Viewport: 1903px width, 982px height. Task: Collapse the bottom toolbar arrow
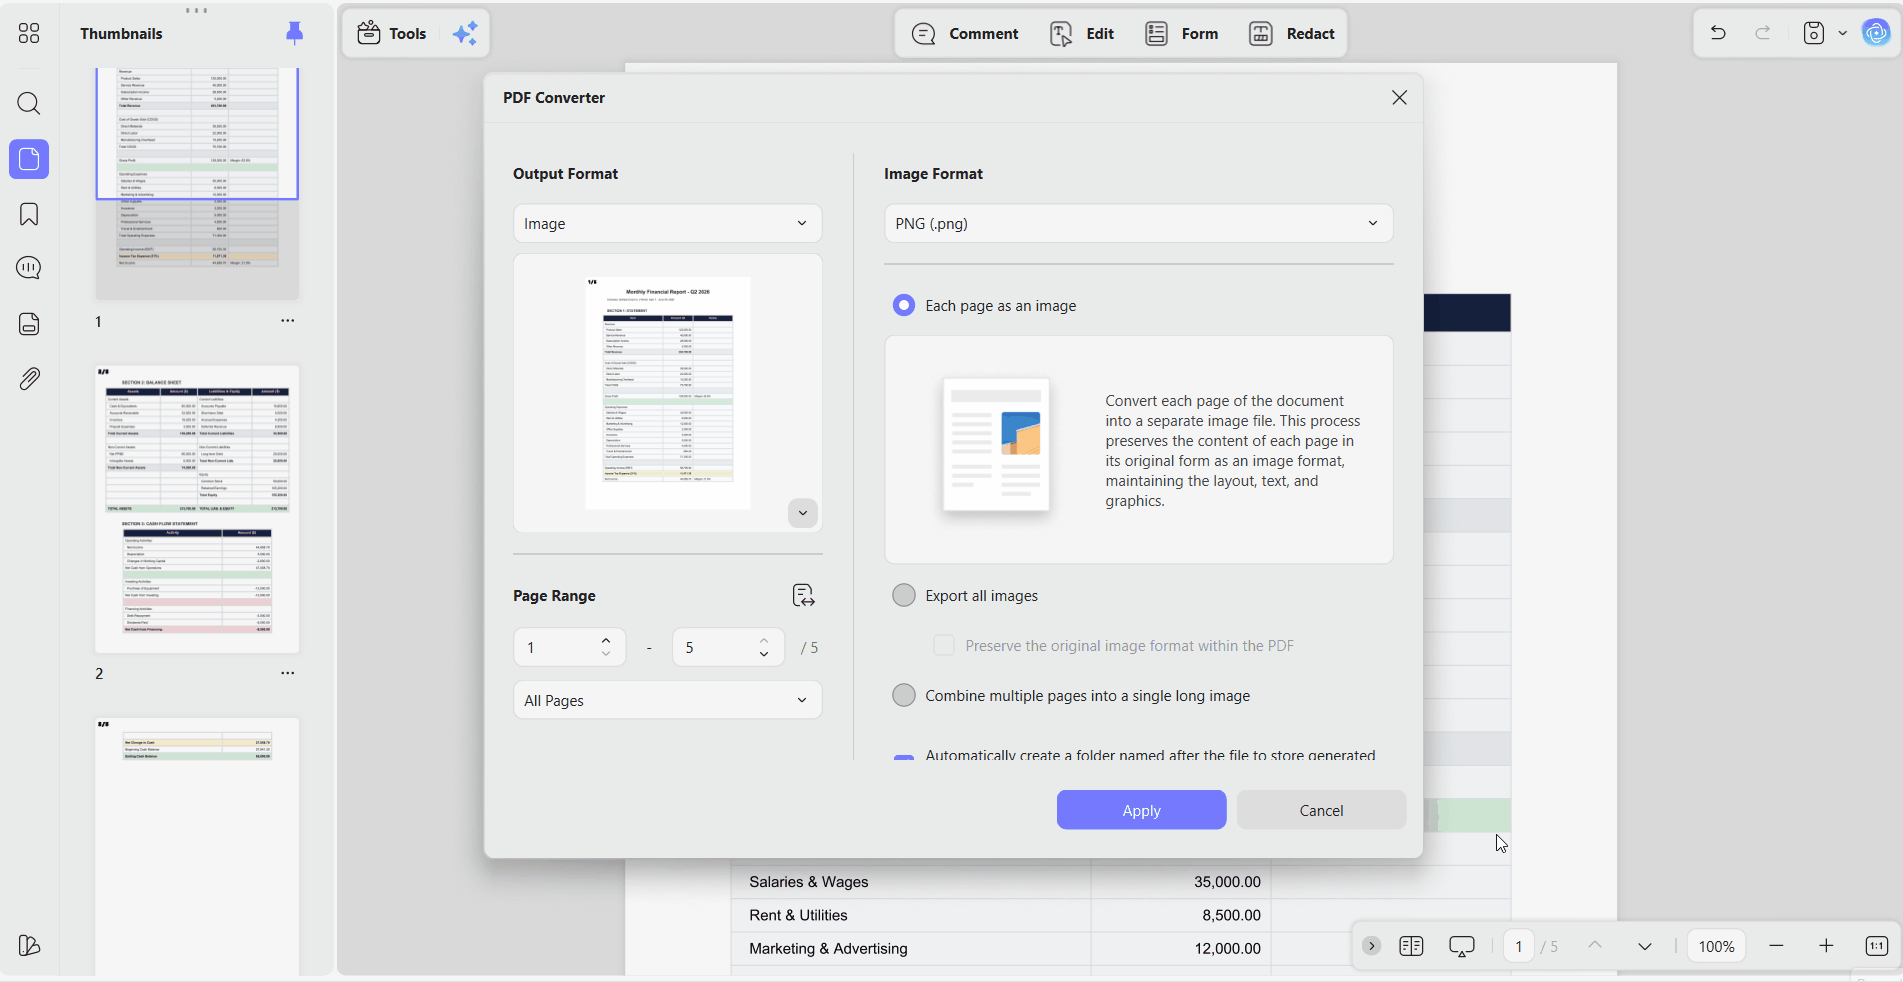(x=1371, y=946)
